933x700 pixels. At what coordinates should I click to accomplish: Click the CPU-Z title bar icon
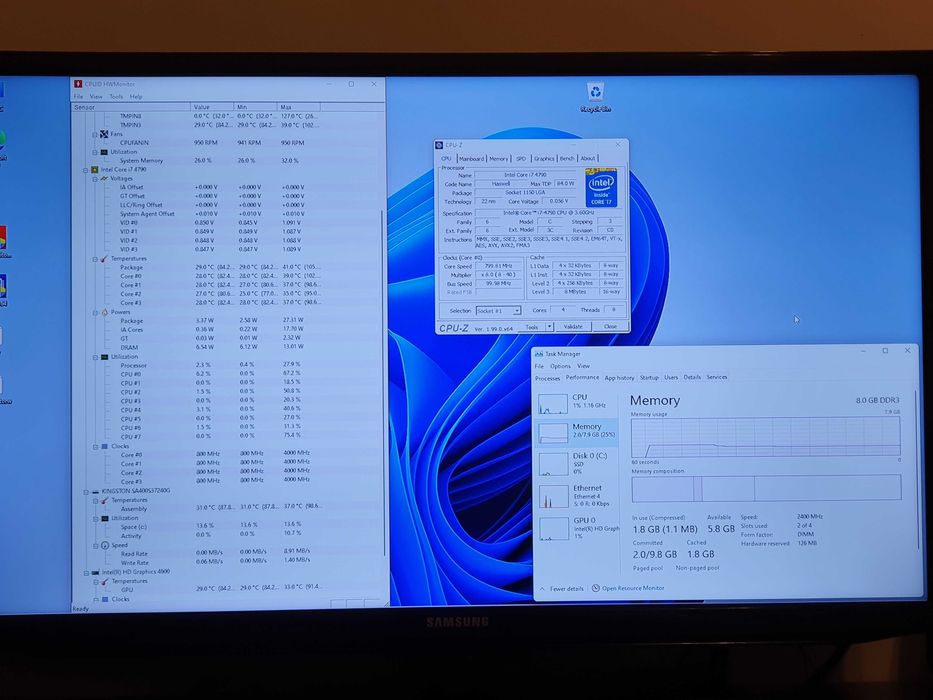(439, 145)
